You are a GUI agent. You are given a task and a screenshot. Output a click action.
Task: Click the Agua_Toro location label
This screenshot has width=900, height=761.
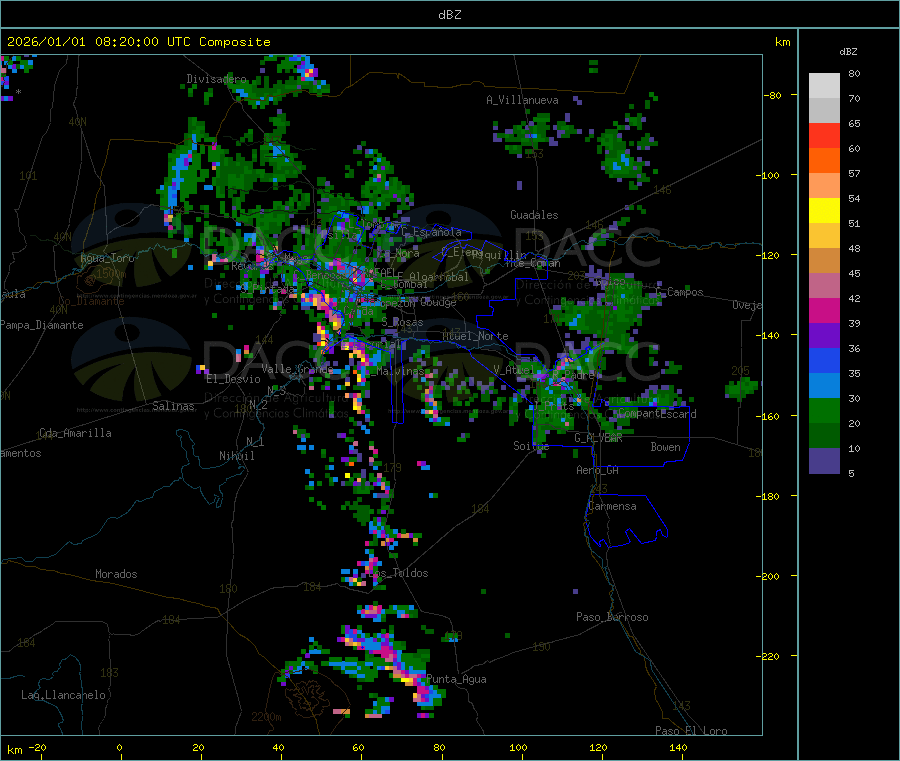[x=107, y=258]
